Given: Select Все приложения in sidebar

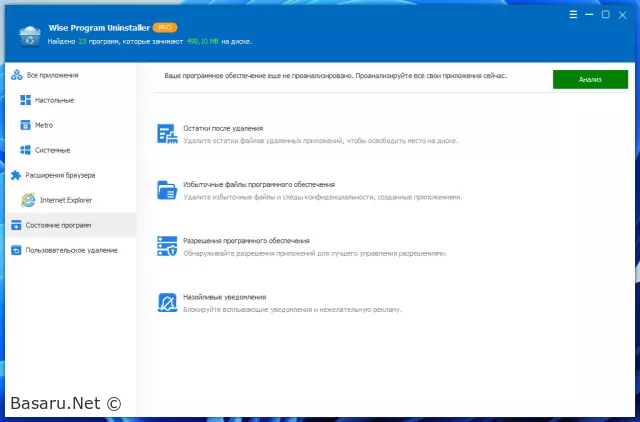Looking at the screenshot, I should tap(71, 75).
